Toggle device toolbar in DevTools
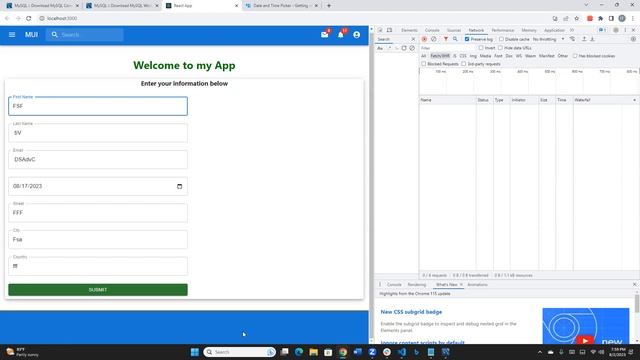Screen dimensions: 640x360 [x=389, y=30]
